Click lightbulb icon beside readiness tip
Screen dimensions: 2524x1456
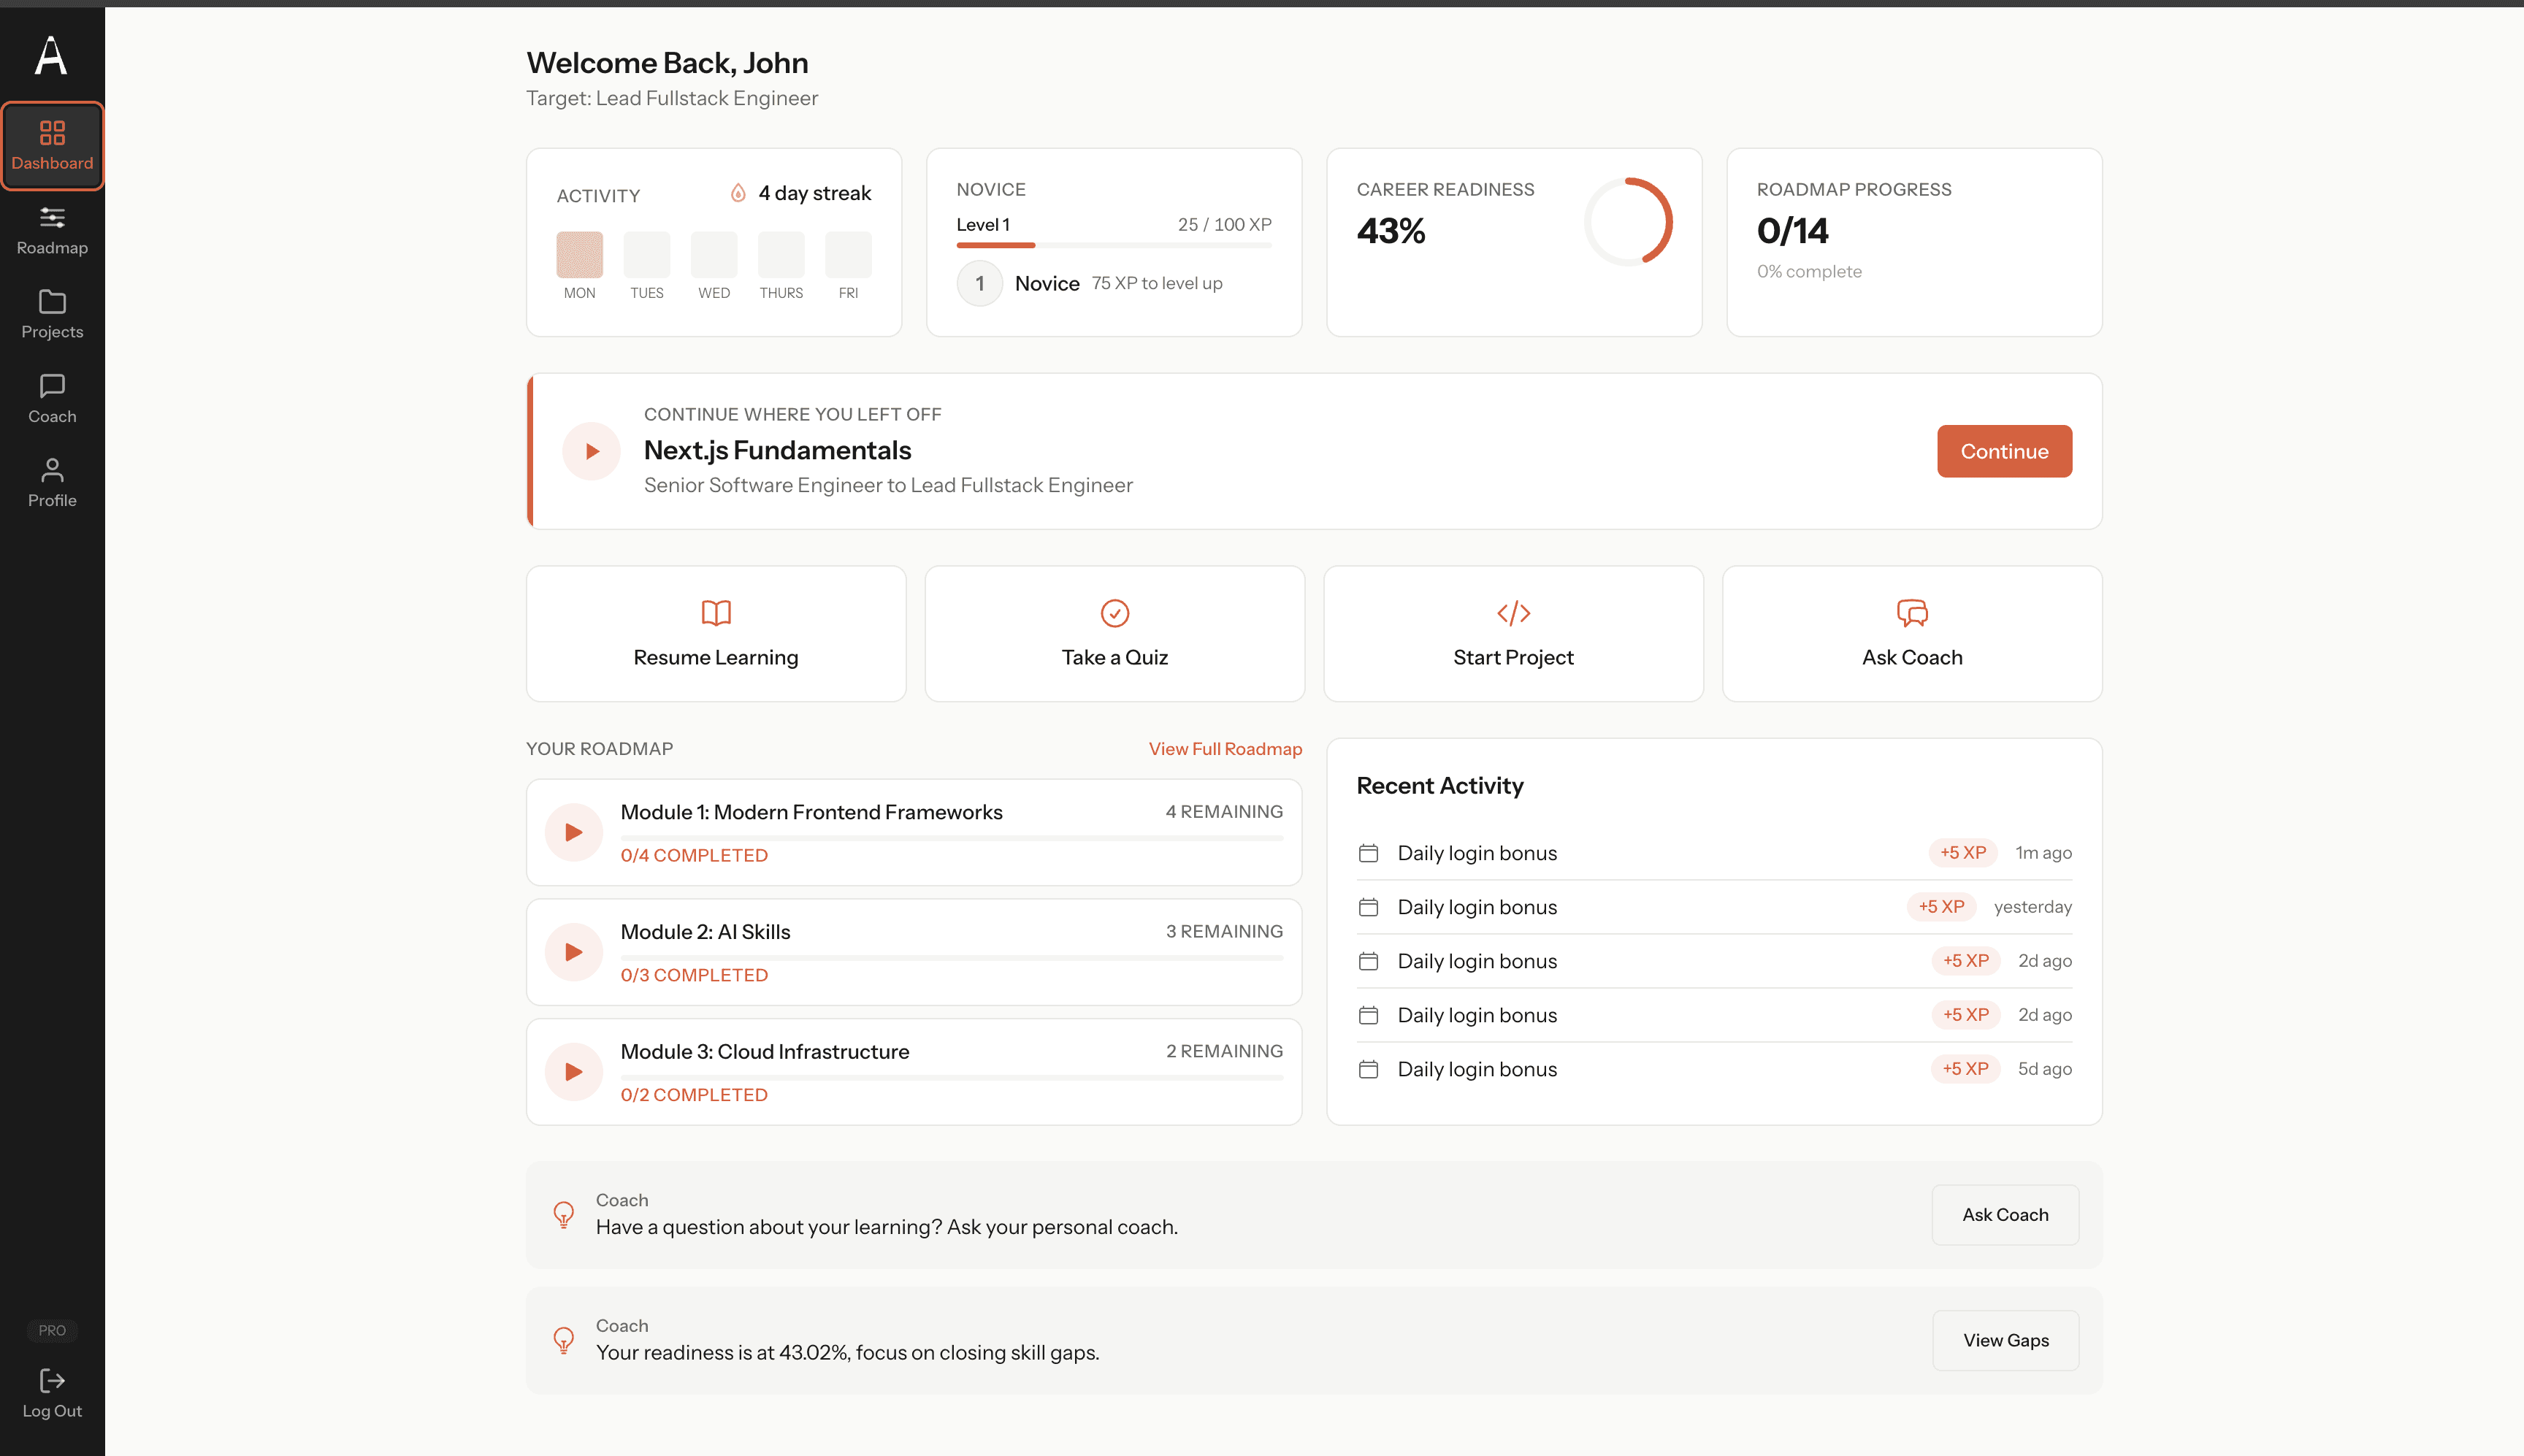pyautogui.click(x=564, y=1340)
